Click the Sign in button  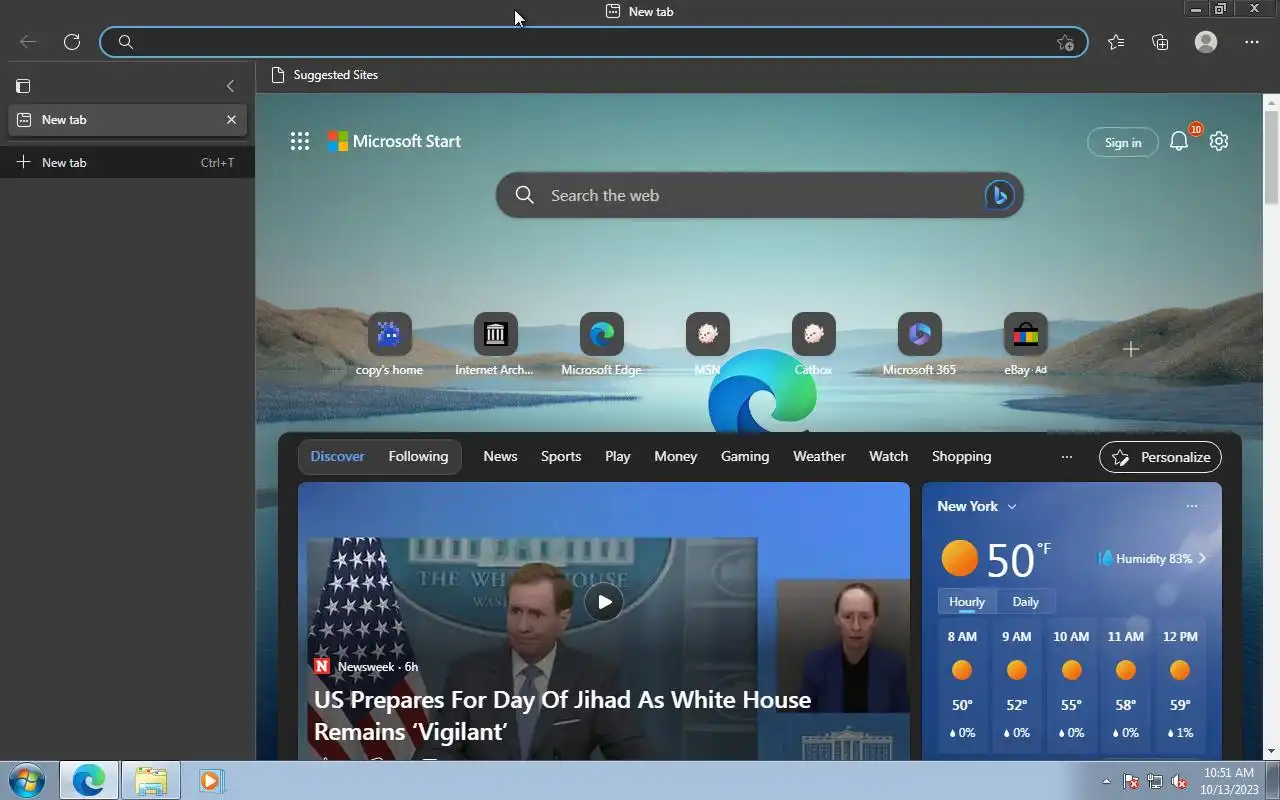1123,142
